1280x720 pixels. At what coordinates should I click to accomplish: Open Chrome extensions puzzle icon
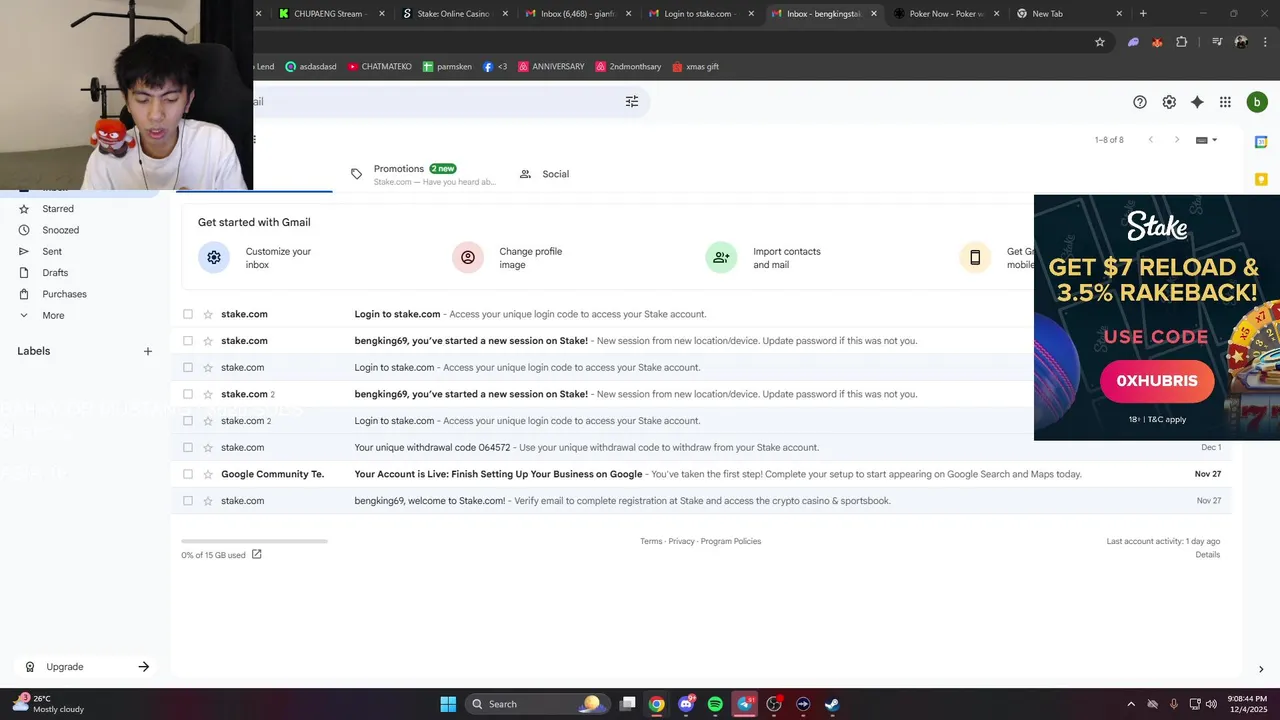pos(1182,42)
